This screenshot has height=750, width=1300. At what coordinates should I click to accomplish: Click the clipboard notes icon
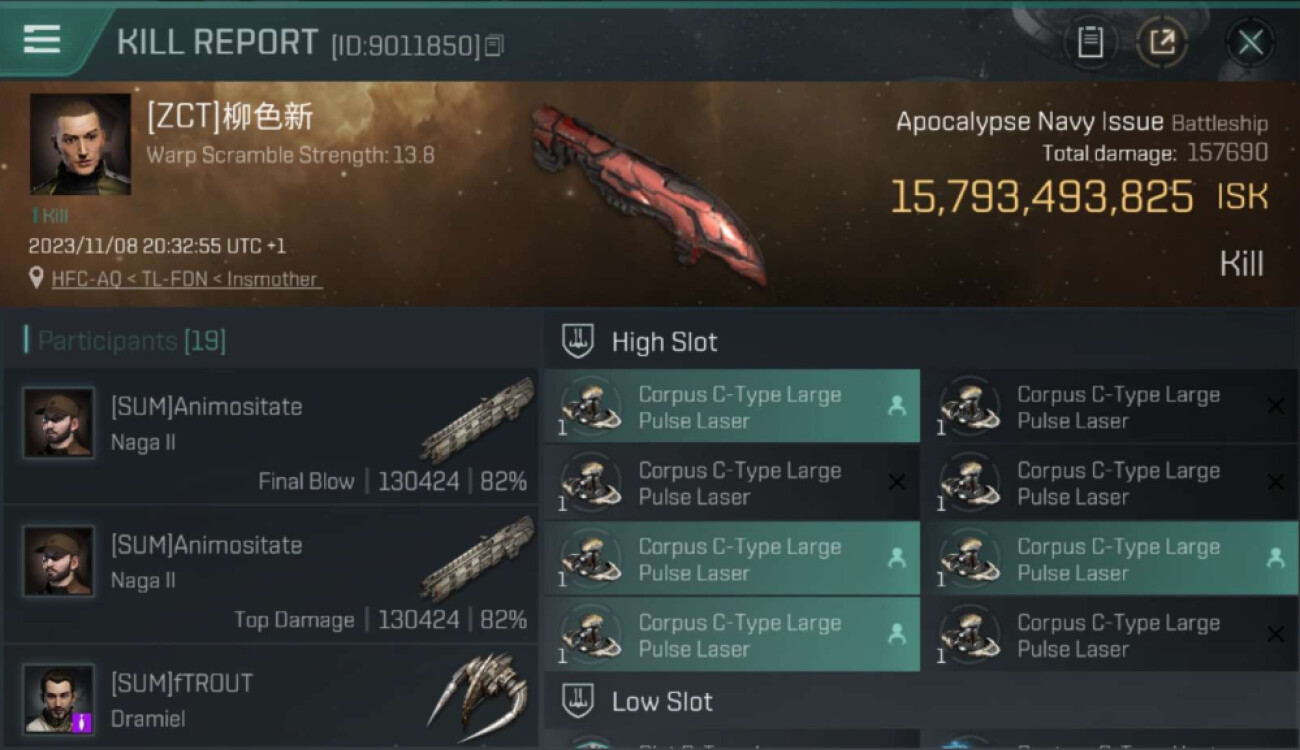(x=1090, y=42)
